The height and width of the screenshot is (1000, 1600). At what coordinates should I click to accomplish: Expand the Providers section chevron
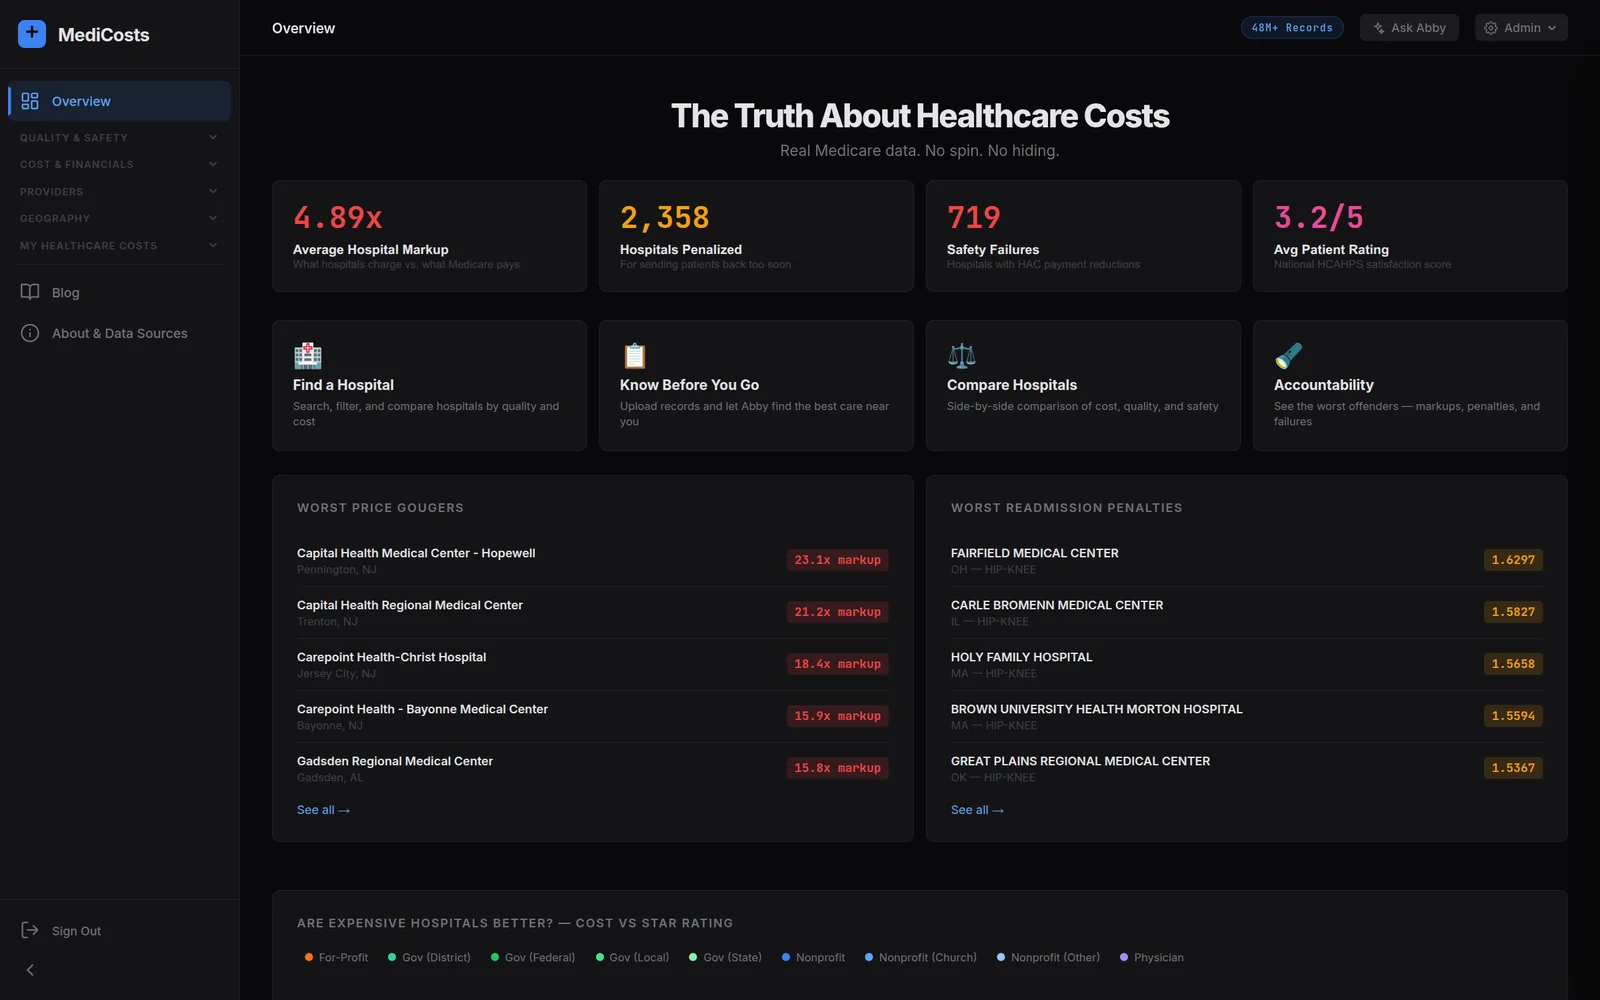[x=213, y=191]
